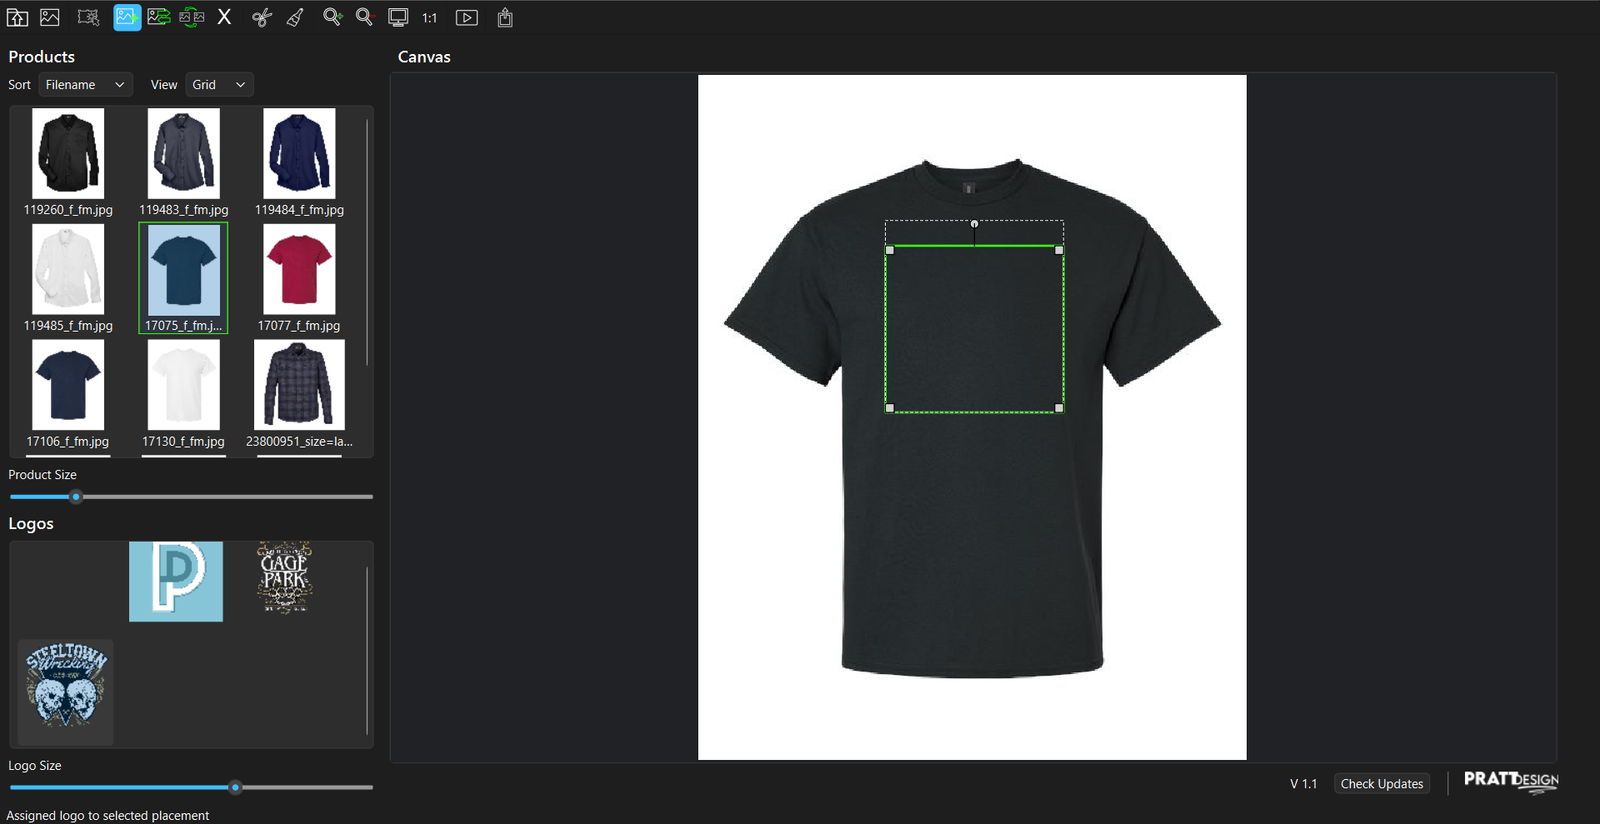This screenshot has height=824, width=1600.
Task: Click the export share icon
Action: coord(505,17)
